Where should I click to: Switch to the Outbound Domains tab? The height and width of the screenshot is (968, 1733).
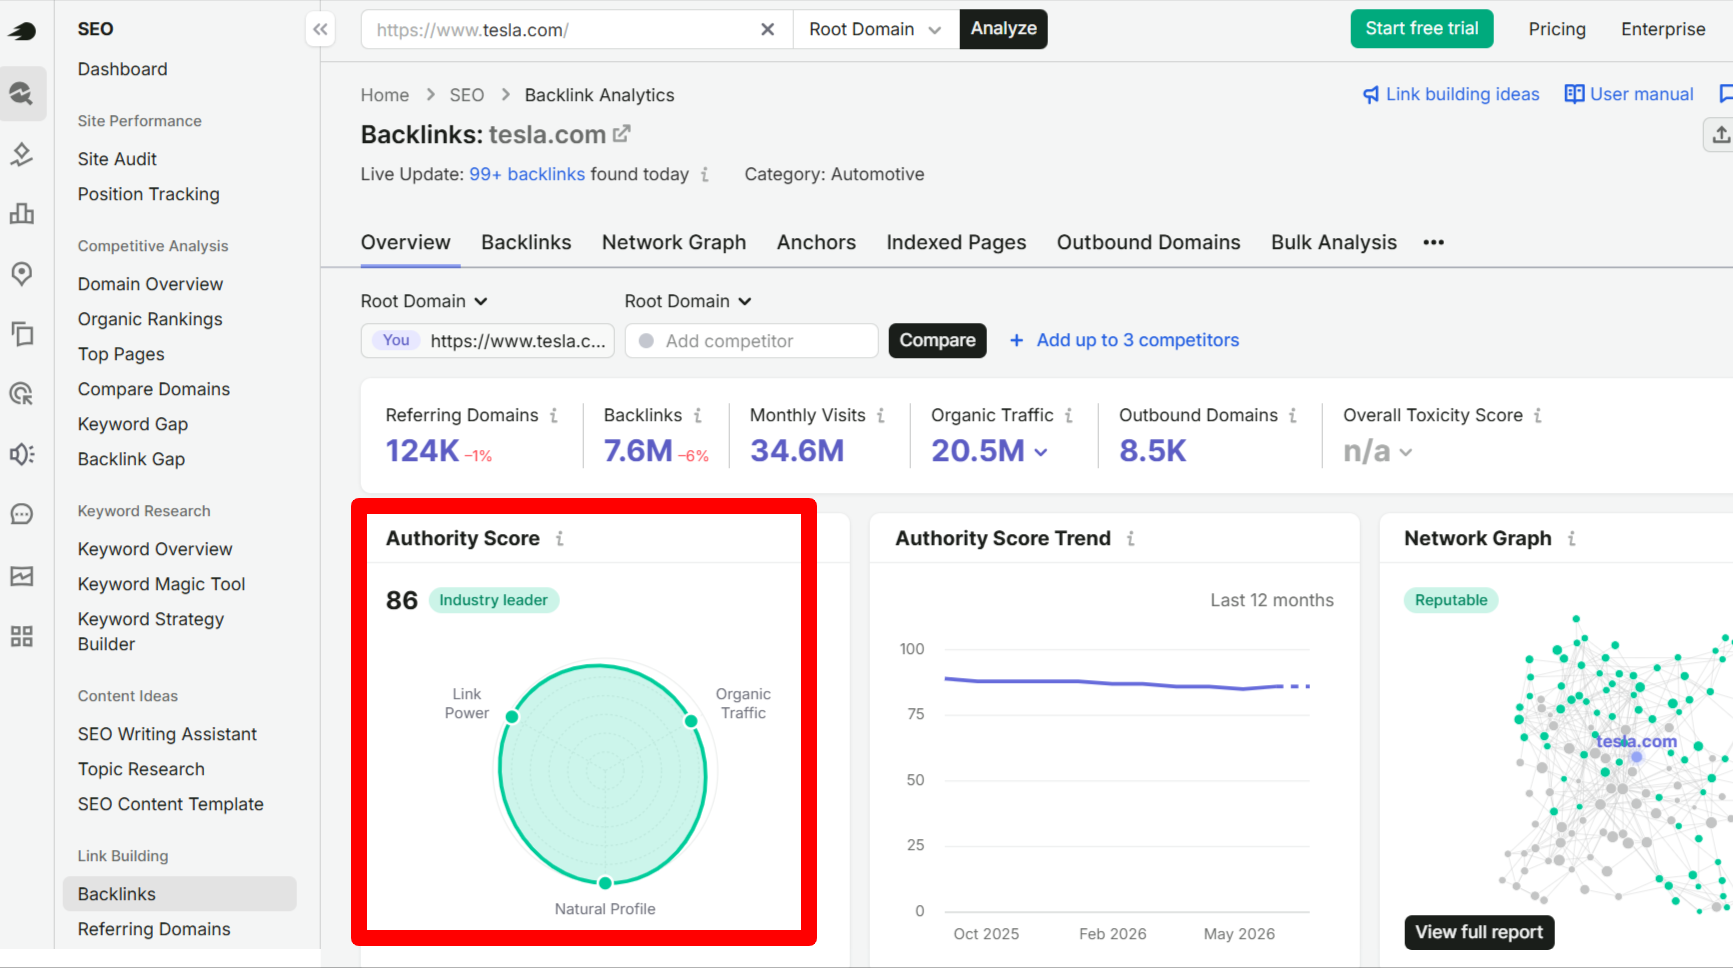click(1148, 242)
